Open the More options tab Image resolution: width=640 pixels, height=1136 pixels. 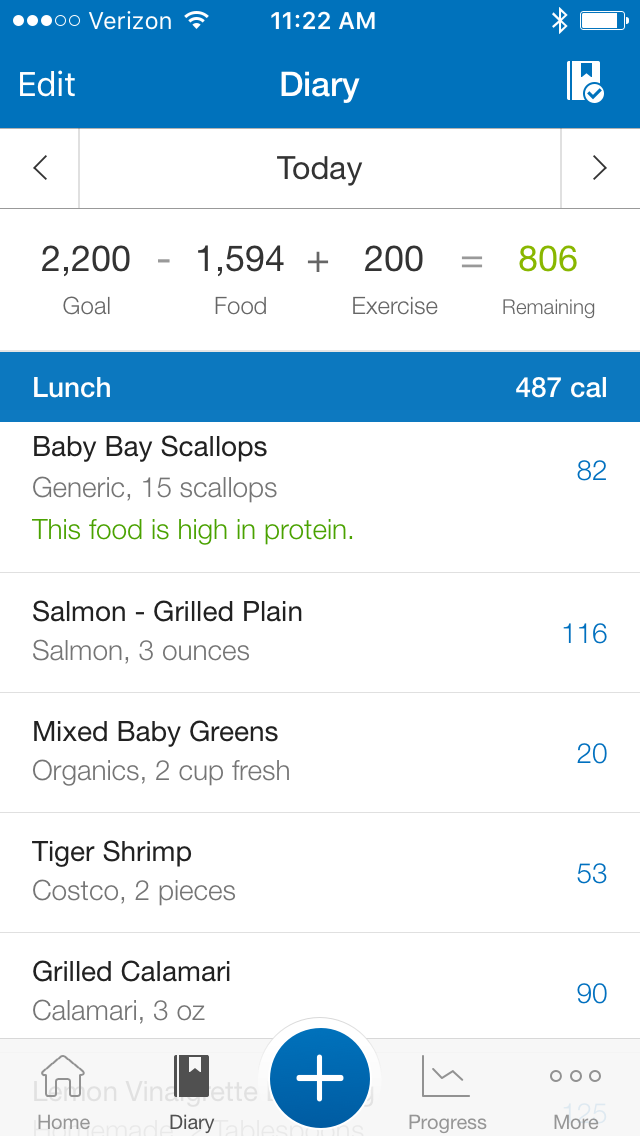click(575, 1090)
